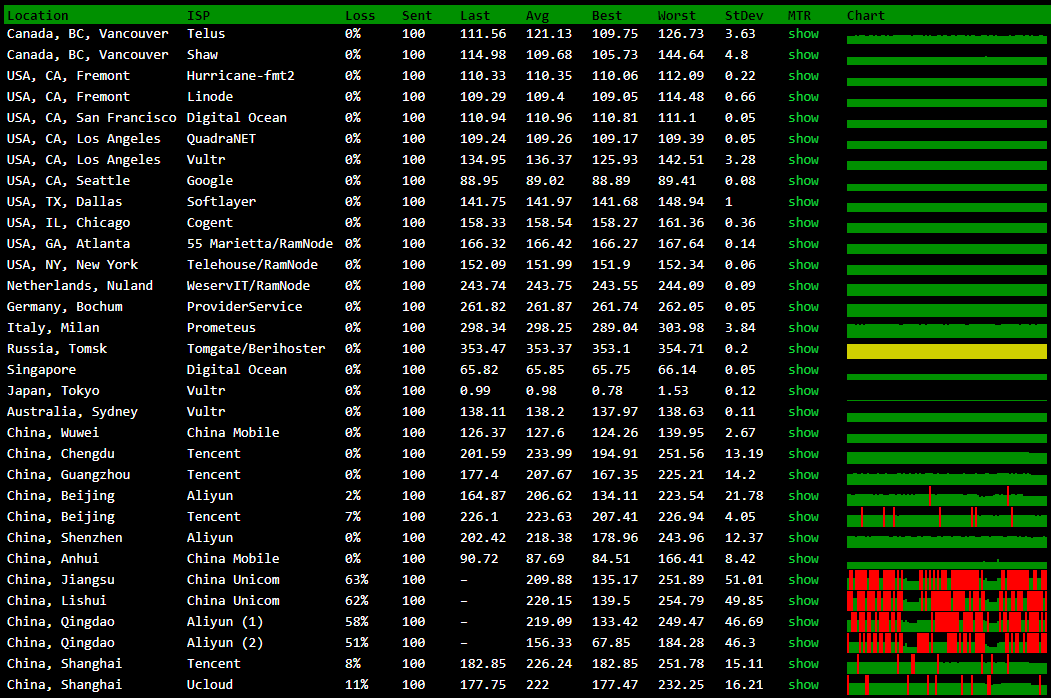Image resolution: width=1051 pixels, height=698 pixels.
Task: Click the chart for Tencent Beijing row
Action: tap(946, 517)
